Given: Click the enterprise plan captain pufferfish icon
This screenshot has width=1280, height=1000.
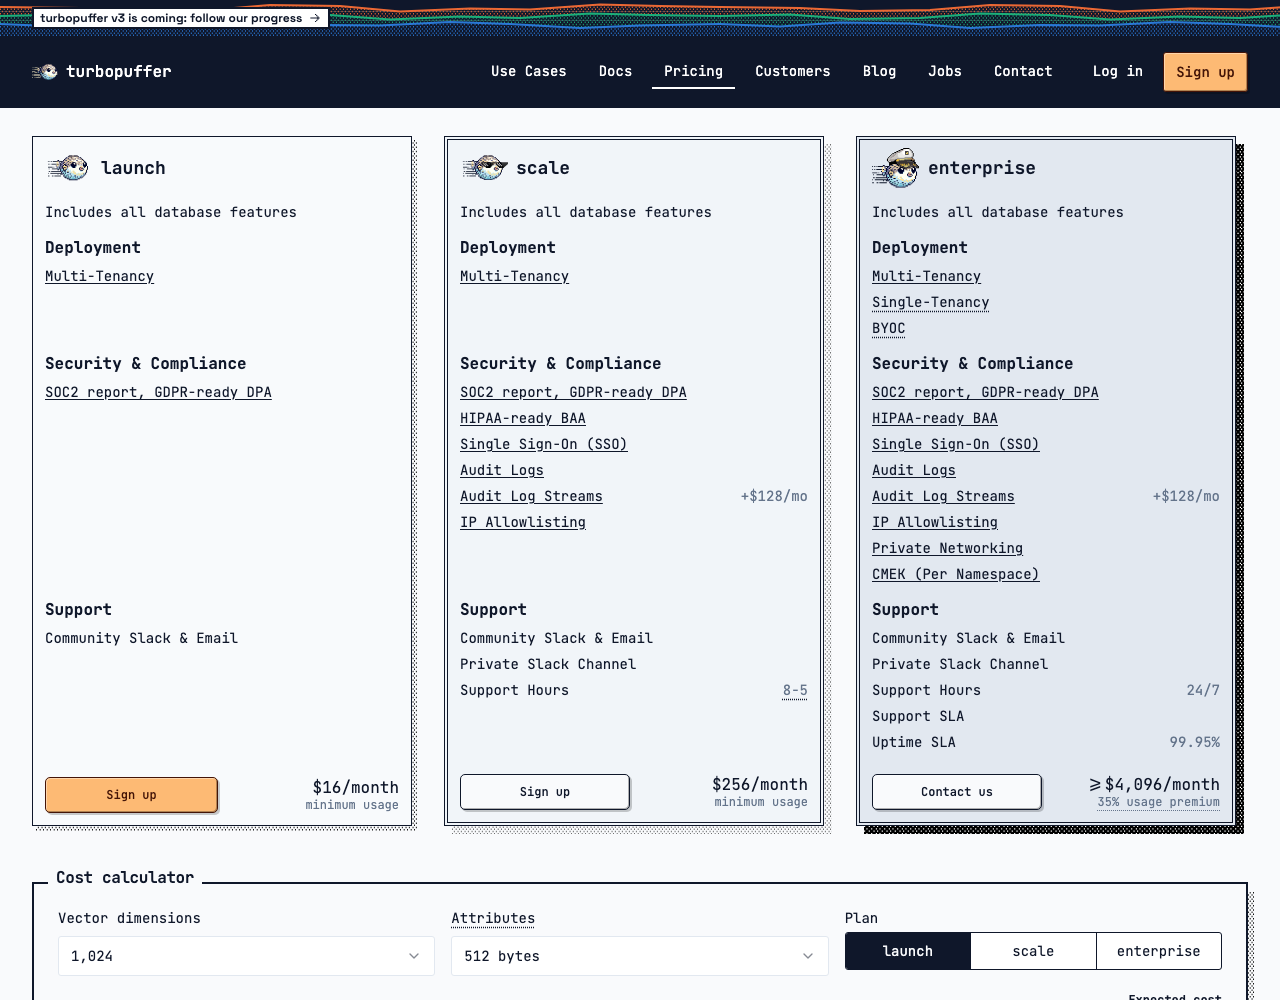Looking at the screenshot, I should [x=896, y=168].
